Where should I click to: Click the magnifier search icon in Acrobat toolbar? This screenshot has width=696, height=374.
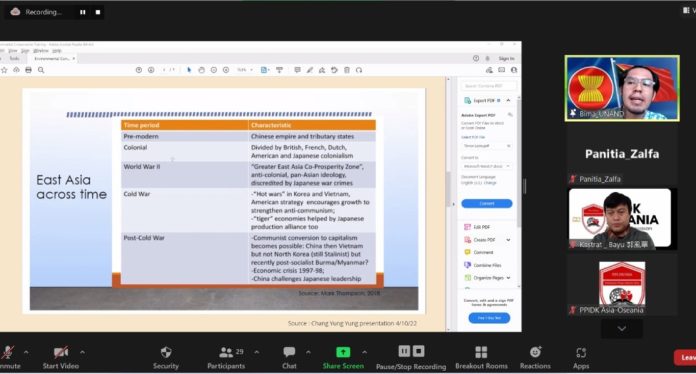[x=41, y=70]
